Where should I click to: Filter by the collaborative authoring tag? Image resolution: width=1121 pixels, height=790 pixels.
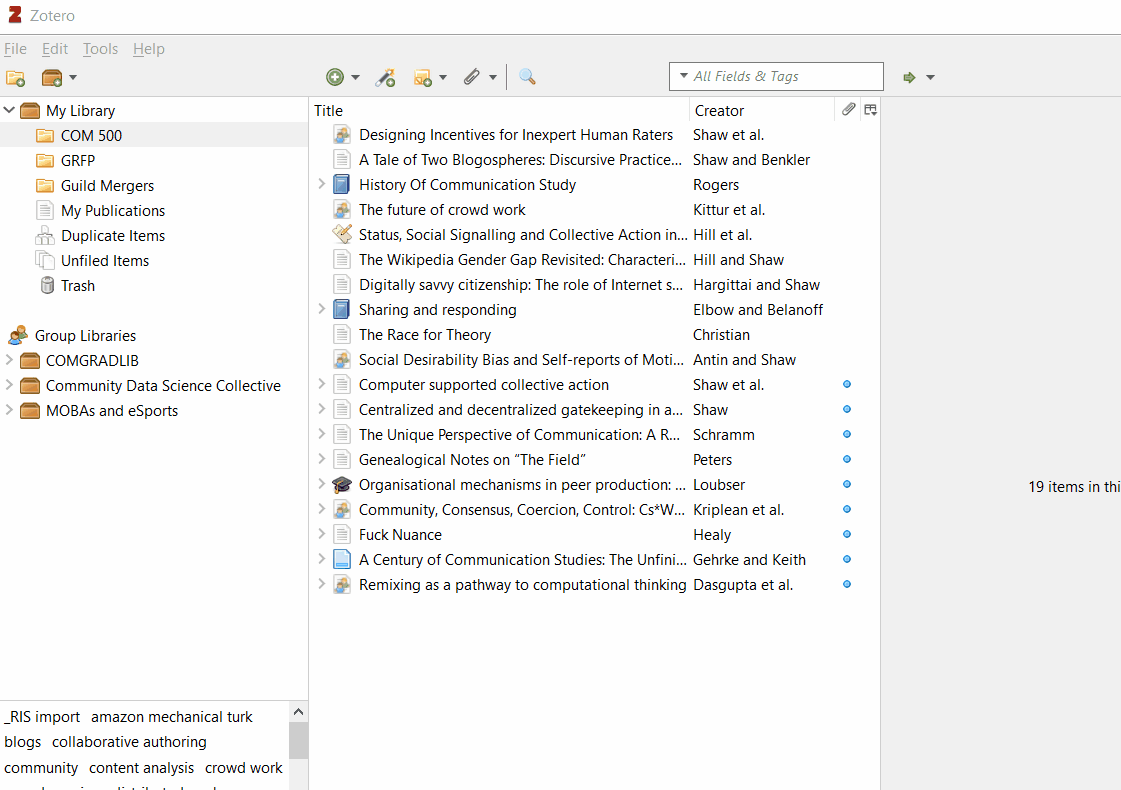(x=129, y=742)
